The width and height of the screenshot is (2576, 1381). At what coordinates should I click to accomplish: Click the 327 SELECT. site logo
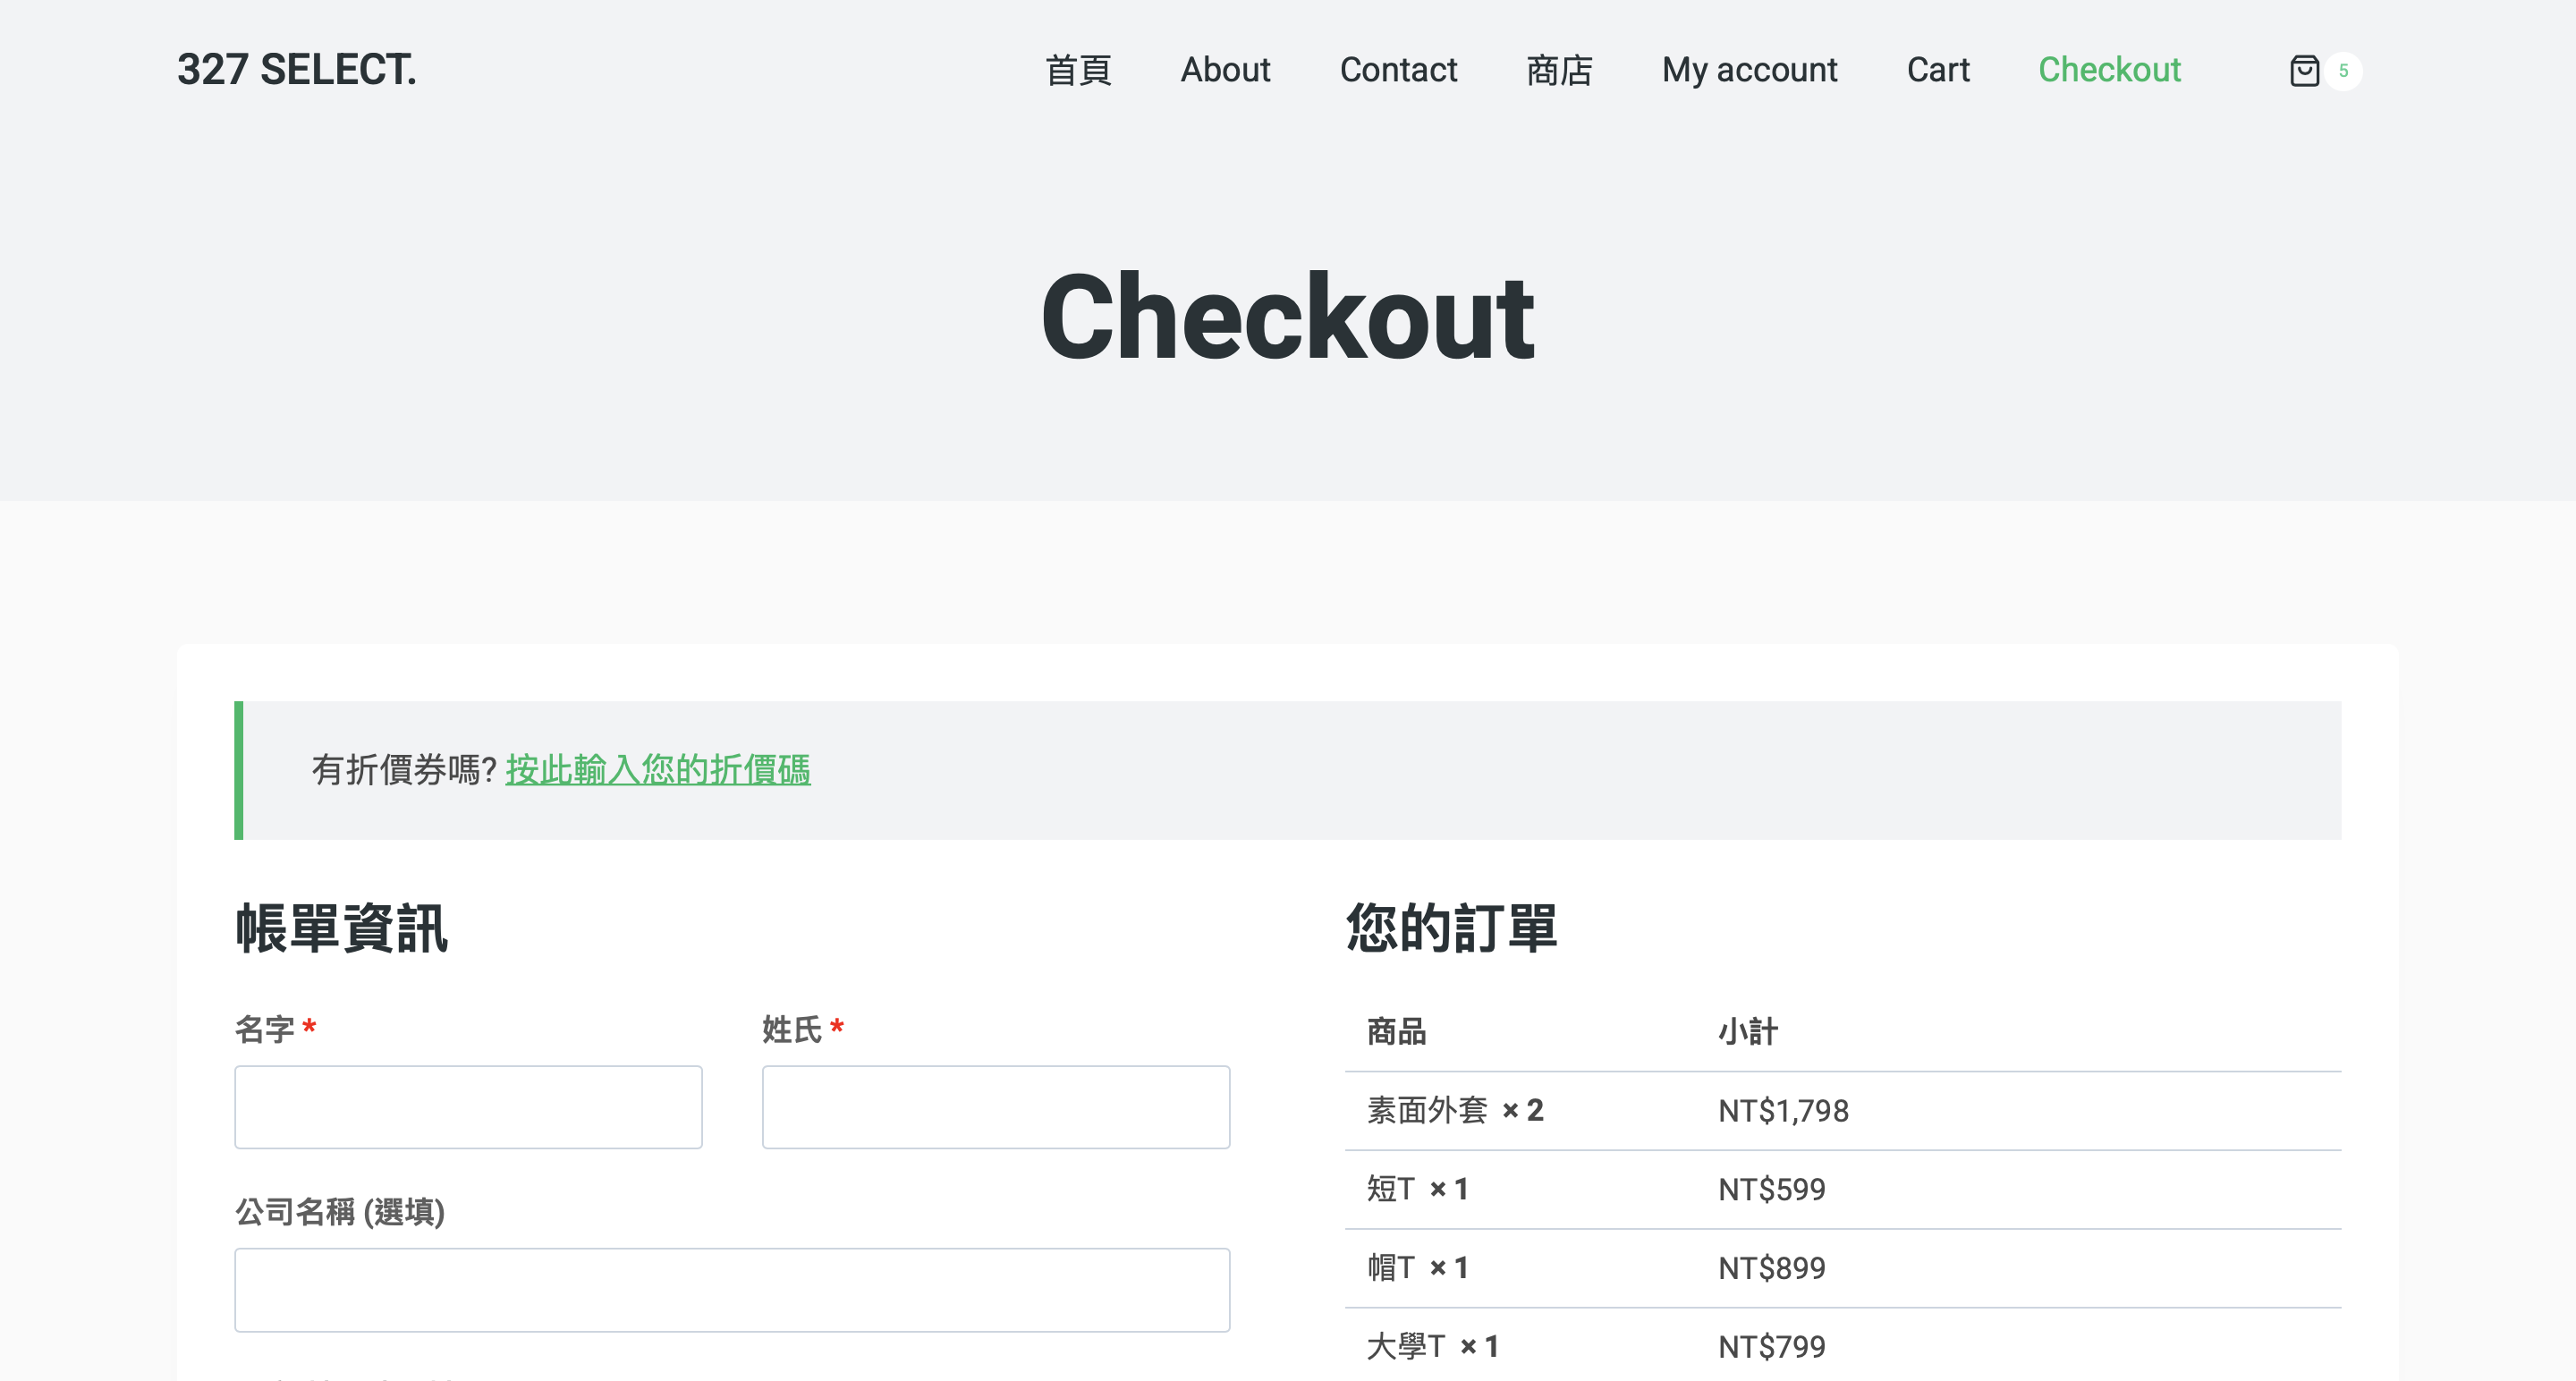[296, 70]
